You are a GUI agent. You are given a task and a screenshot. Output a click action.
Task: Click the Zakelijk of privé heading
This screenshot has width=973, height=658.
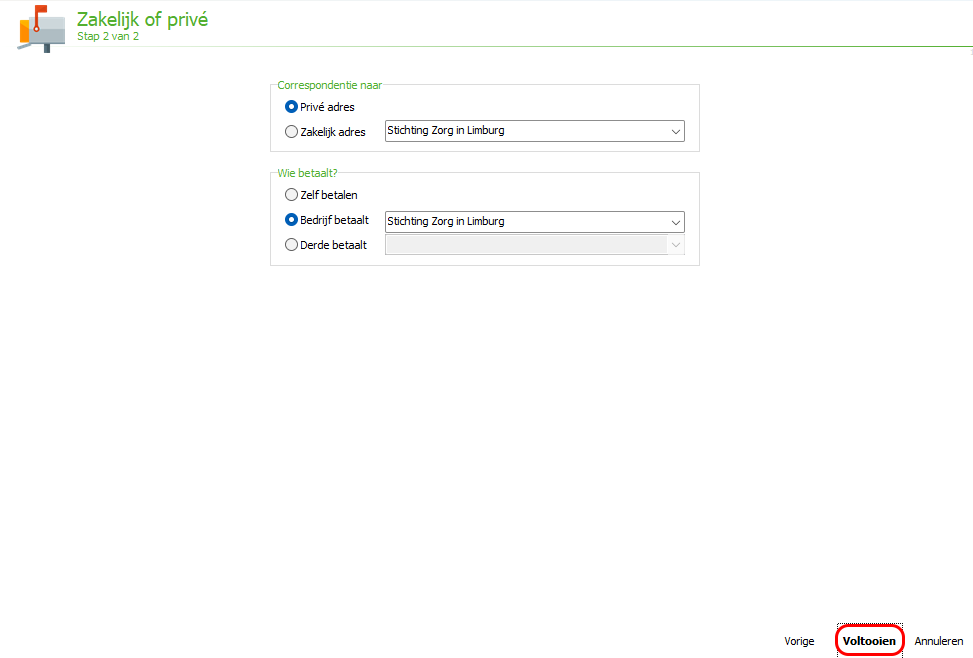tap(143, 19)
